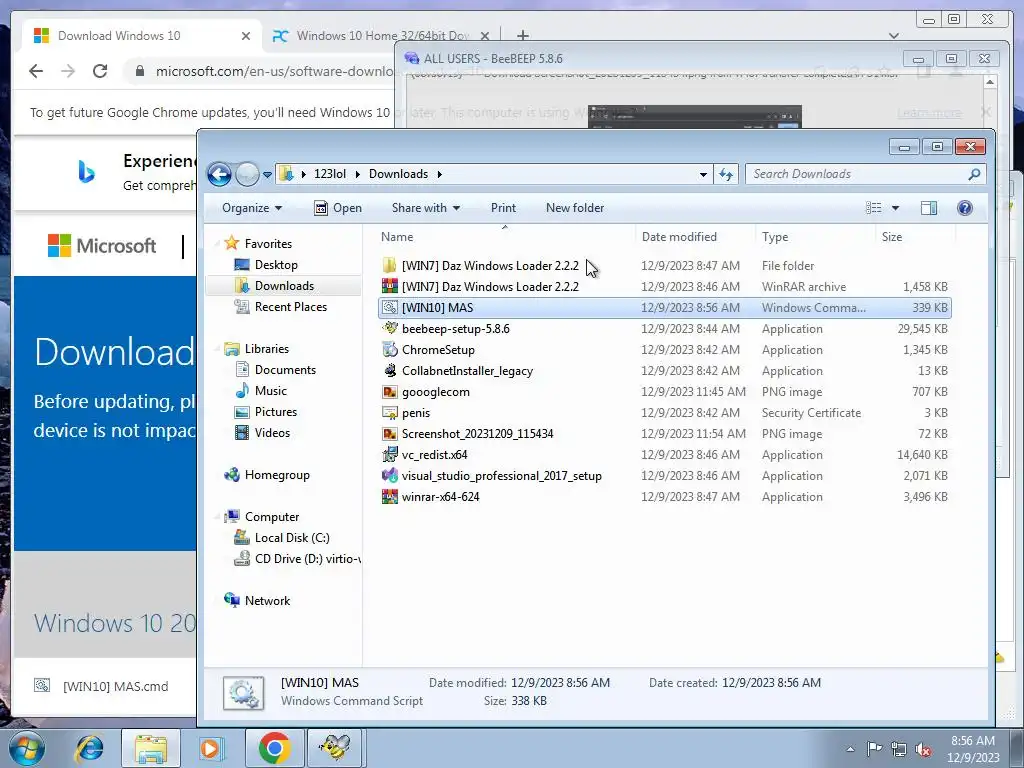Screen dimensions: 1024x768
Task: Close the Download Windows 10 tab
Action: coord(246,36)
